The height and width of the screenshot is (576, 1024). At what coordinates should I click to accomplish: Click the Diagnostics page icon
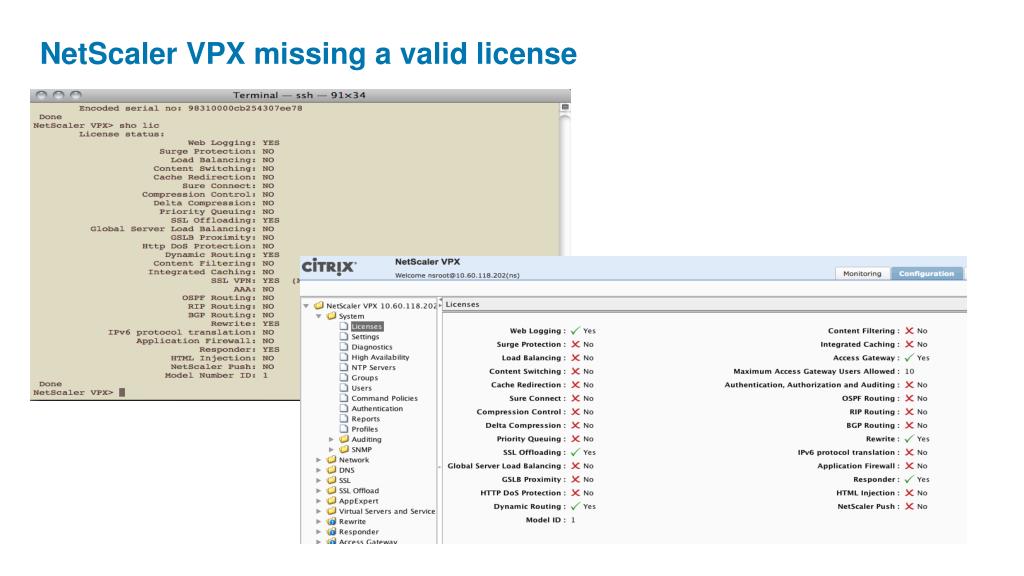(344, 347)
